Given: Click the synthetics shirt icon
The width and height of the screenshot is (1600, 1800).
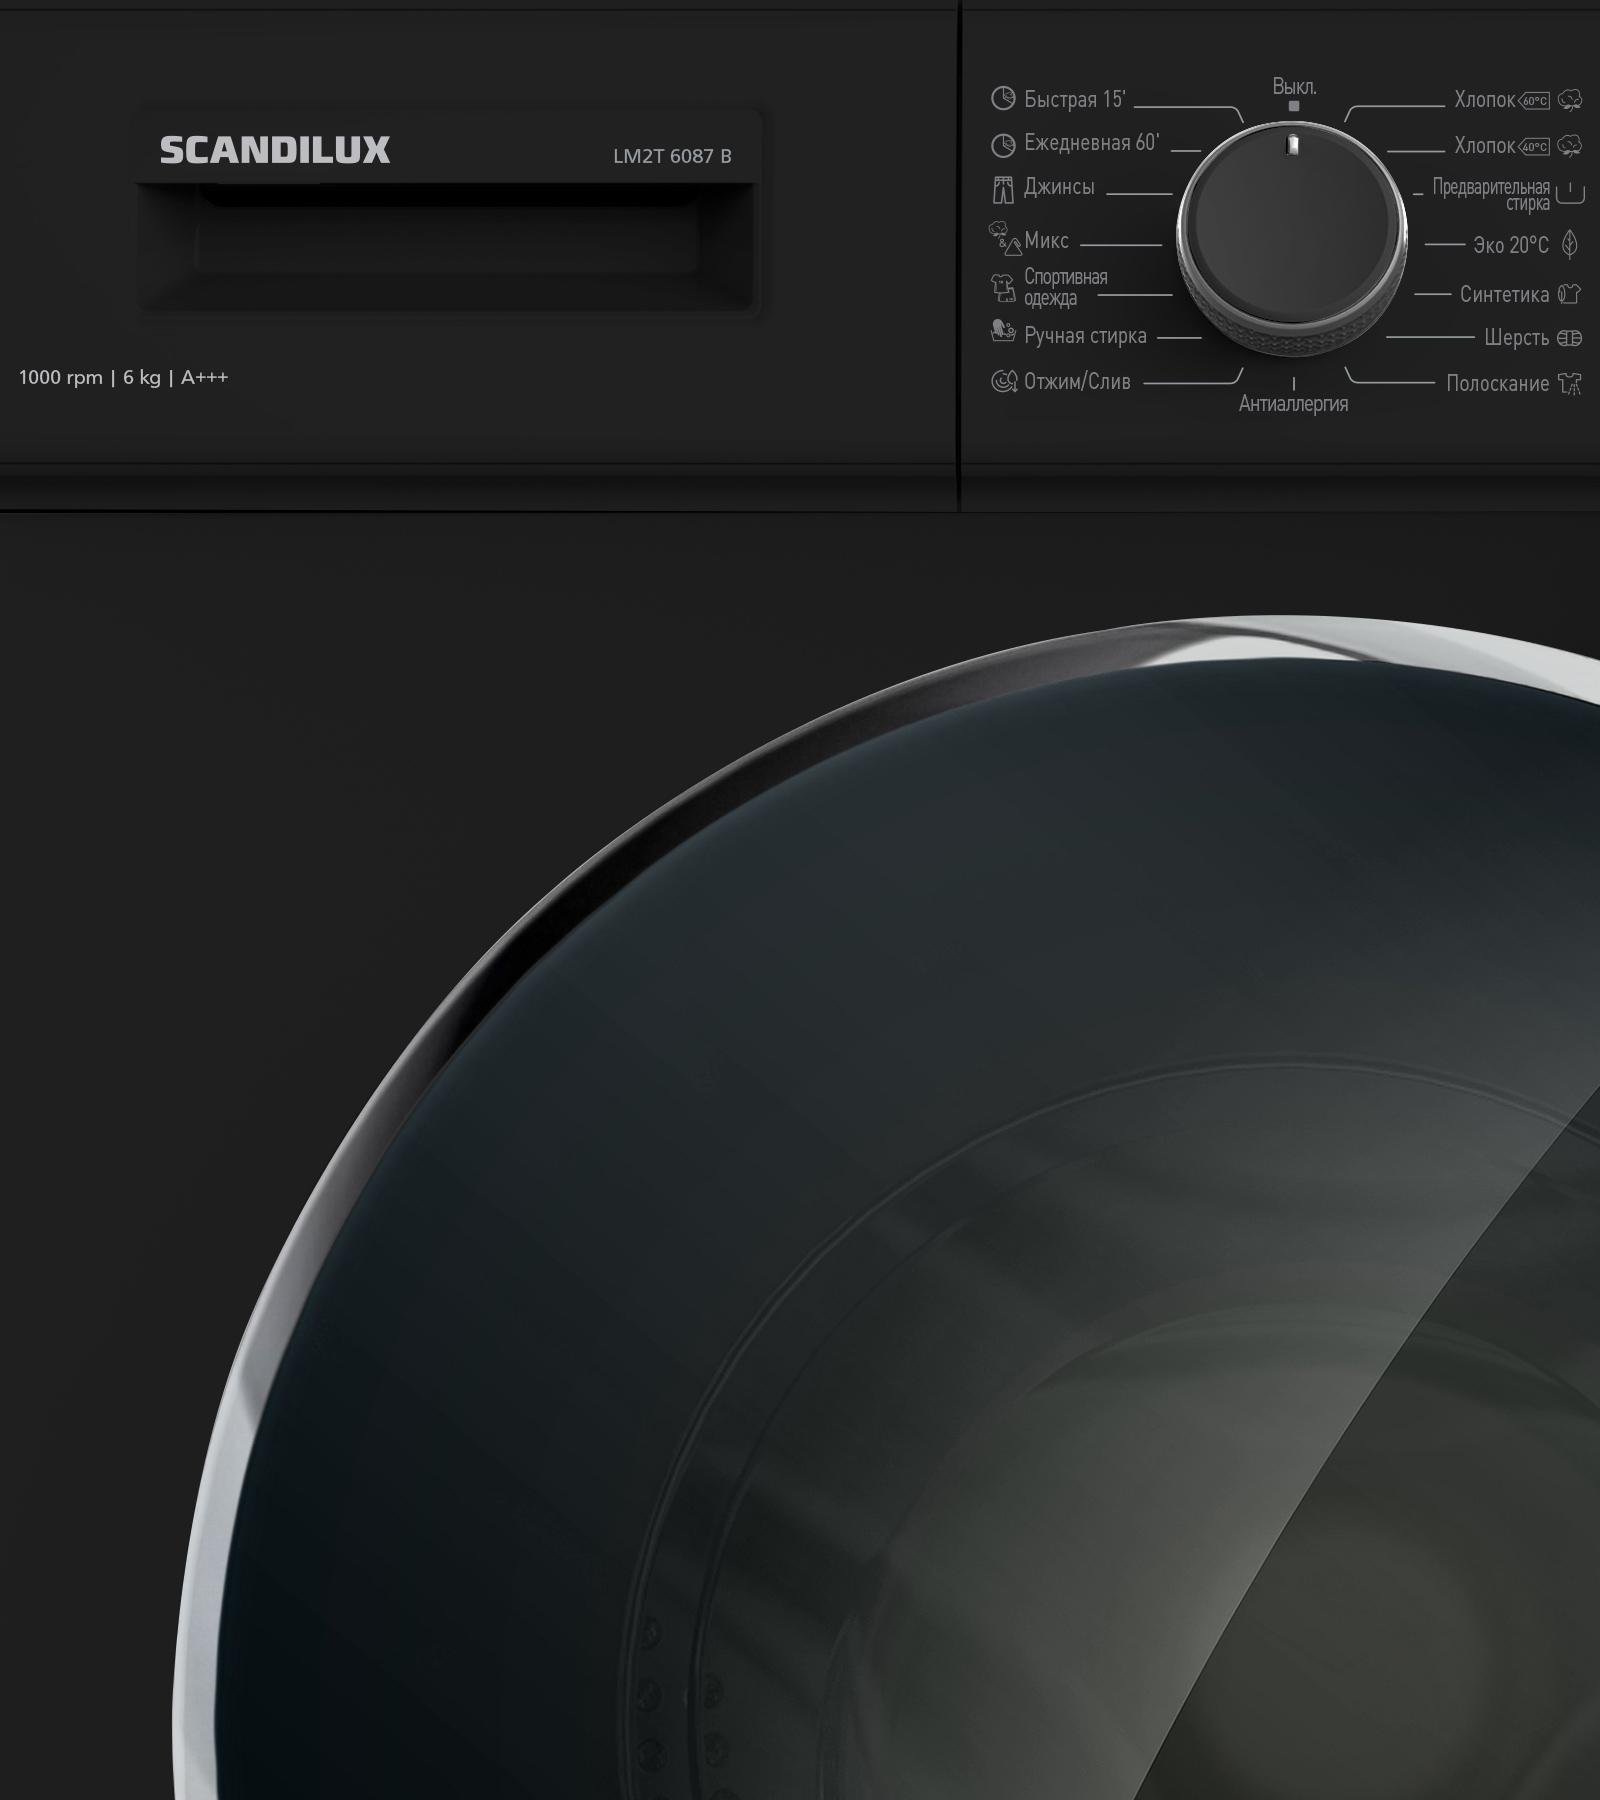Looking at the screenshot, I should click(1570, 294).
